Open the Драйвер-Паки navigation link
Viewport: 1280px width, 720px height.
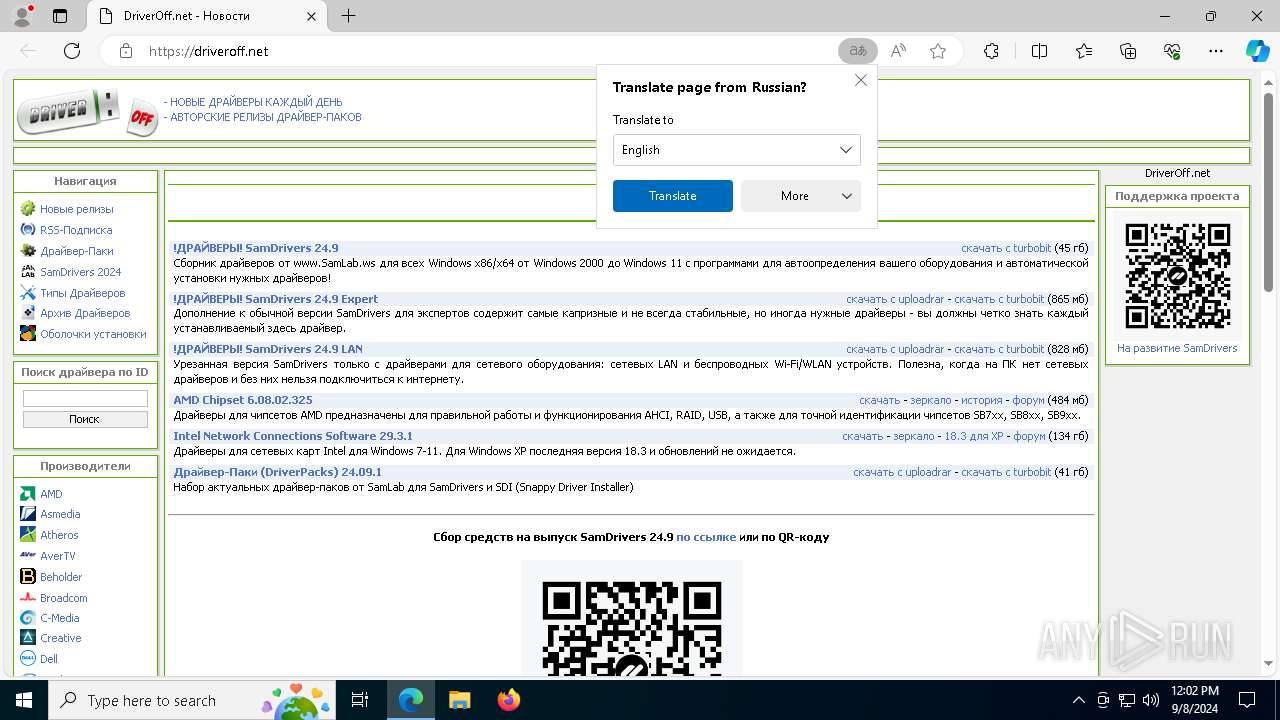pos(77,251)
